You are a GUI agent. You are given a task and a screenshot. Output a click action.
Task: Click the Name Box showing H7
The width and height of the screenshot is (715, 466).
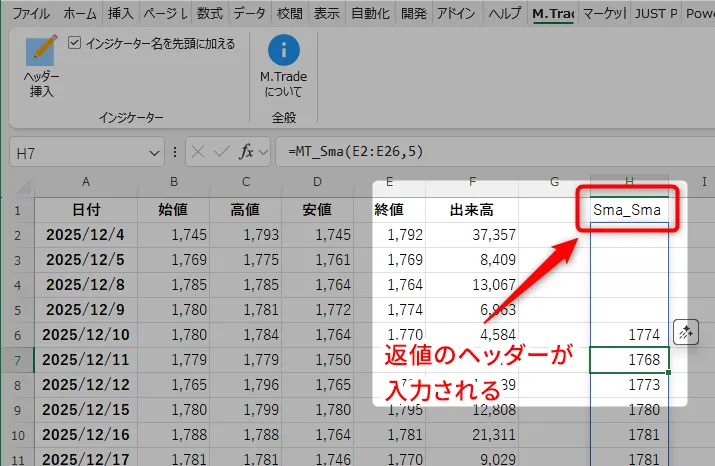coord(87,152)
